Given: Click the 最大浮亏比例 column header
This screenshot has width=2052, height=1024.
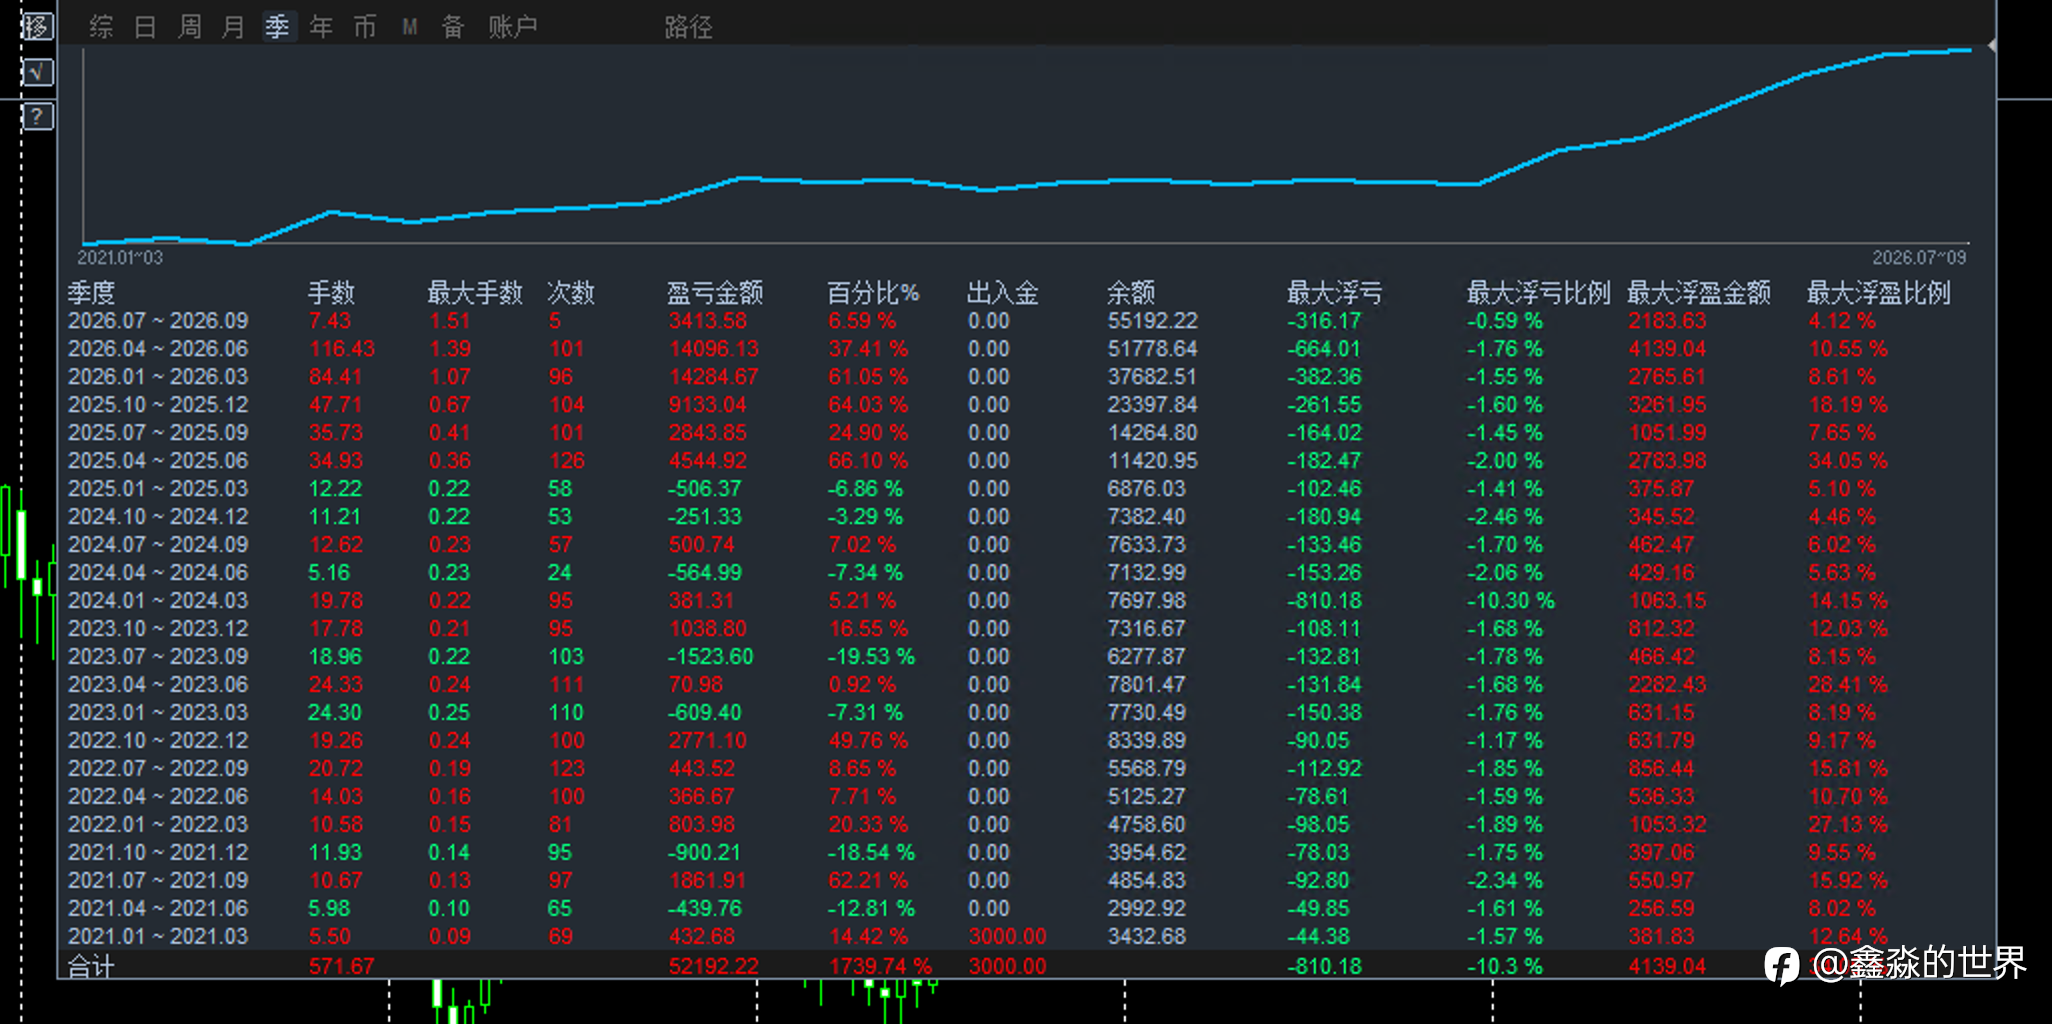Looking at the screenshot, I should (1538, 293).
